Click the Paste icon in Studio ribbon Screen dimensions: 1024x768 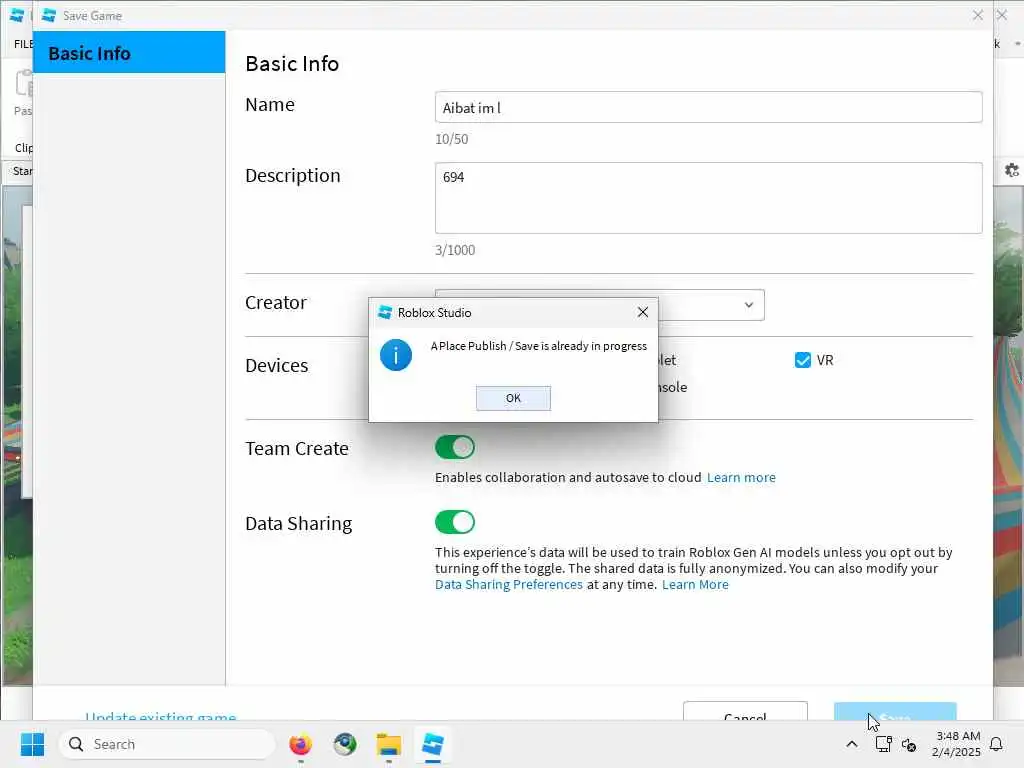24,84
